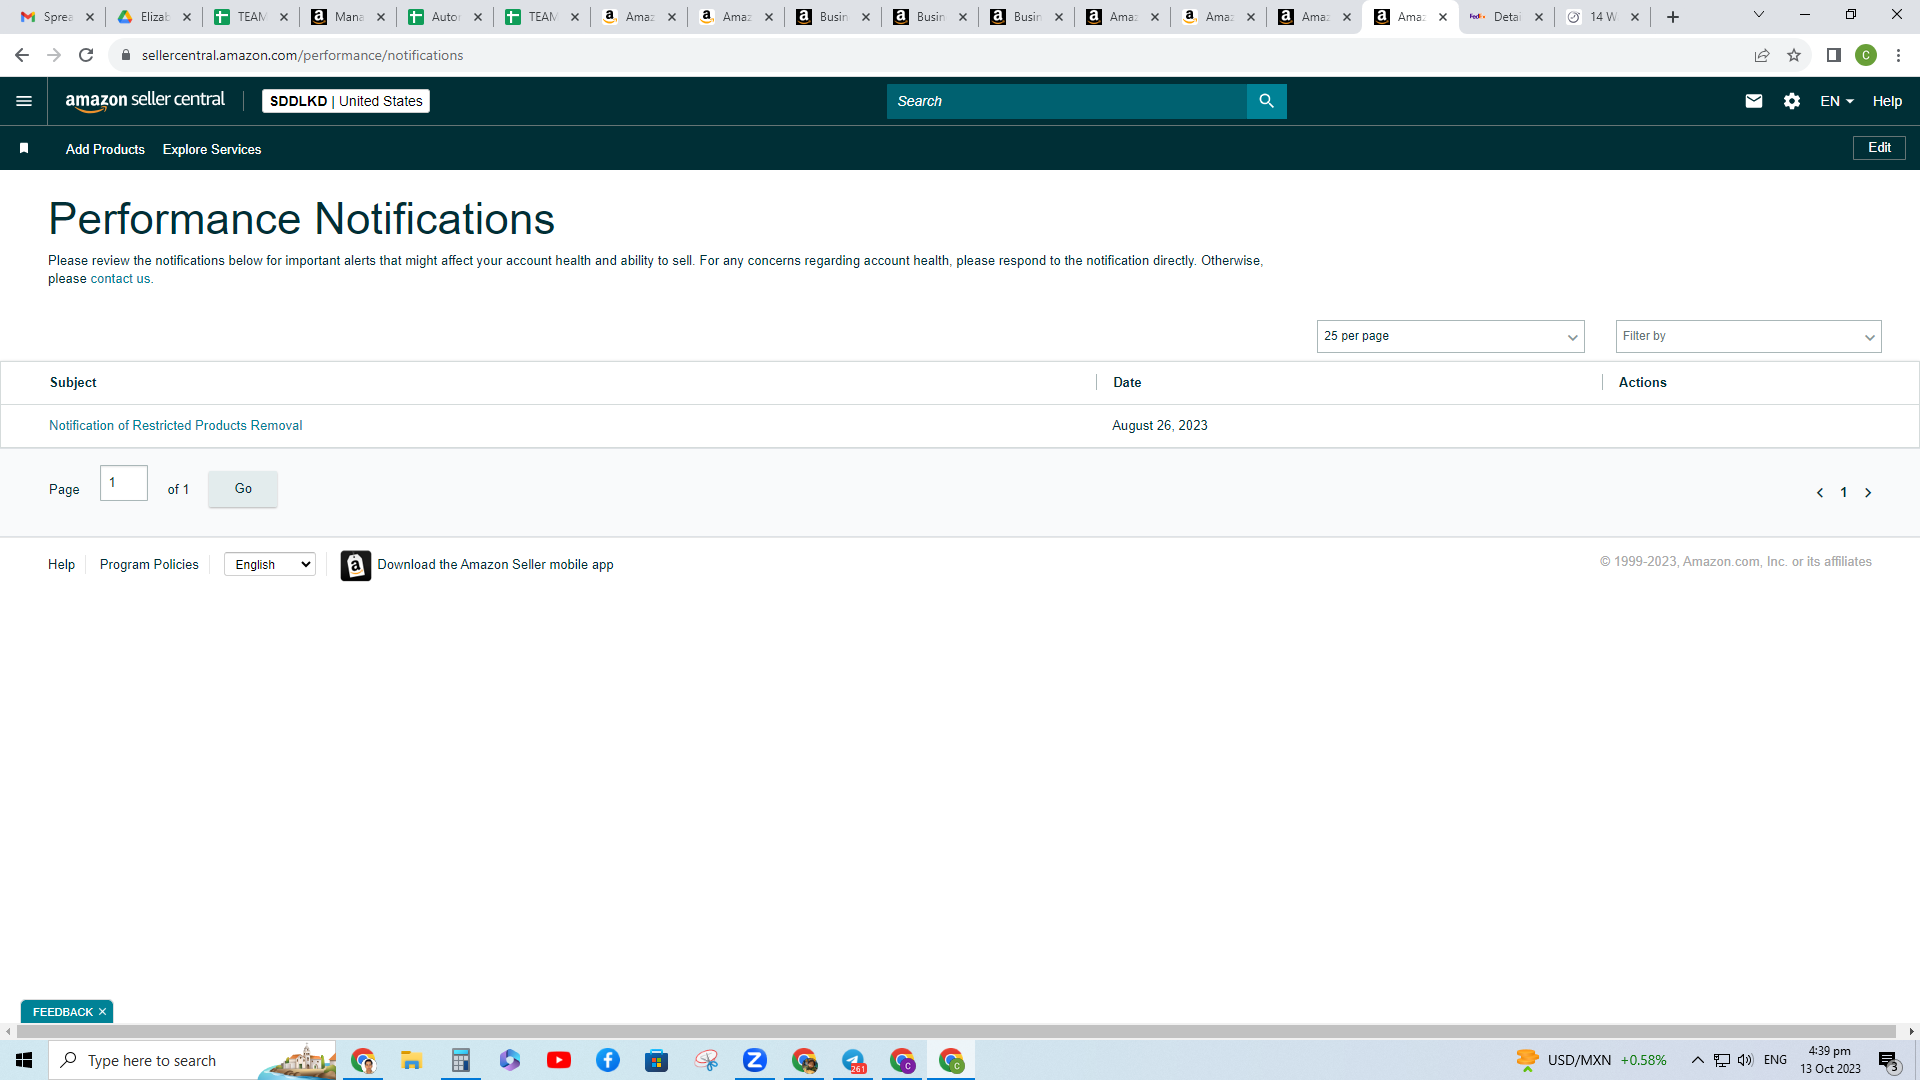The image size is (1920, 1080).
Task: Switch to the Detai FedEx tab
Action: (x=1506, y=17)
